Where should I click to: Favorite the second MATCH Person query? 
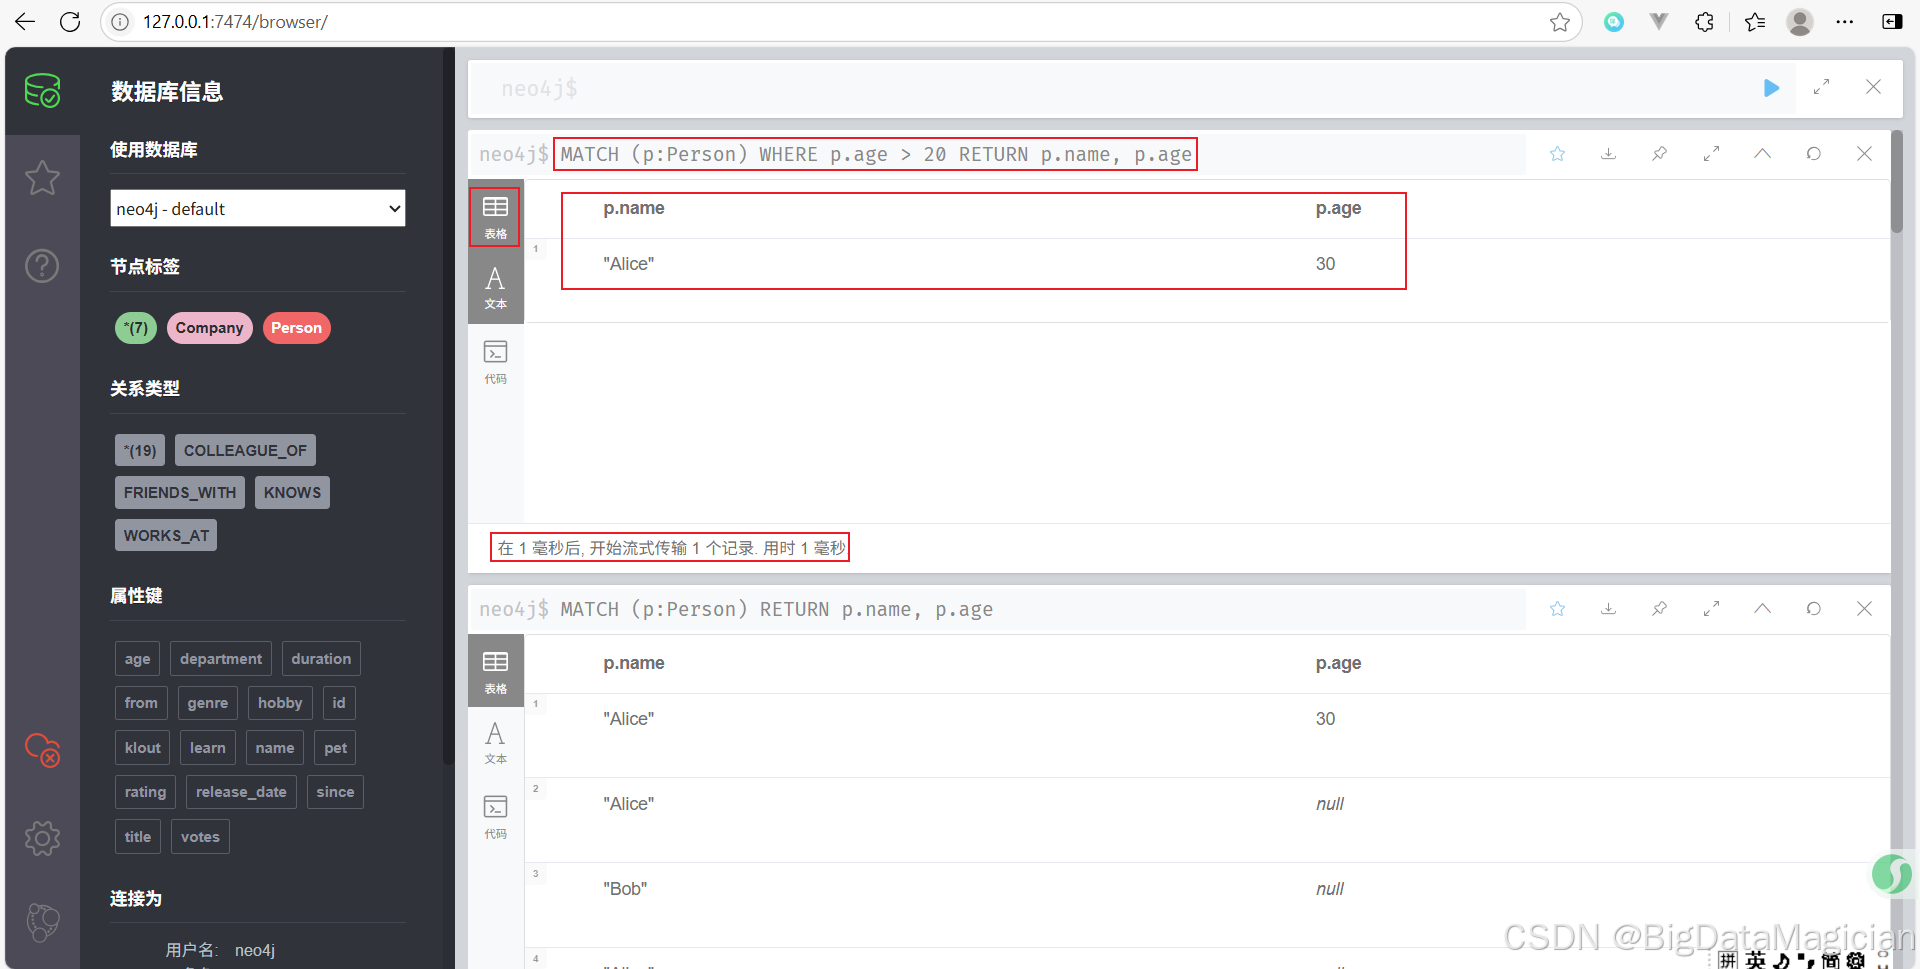(1557, 609)
